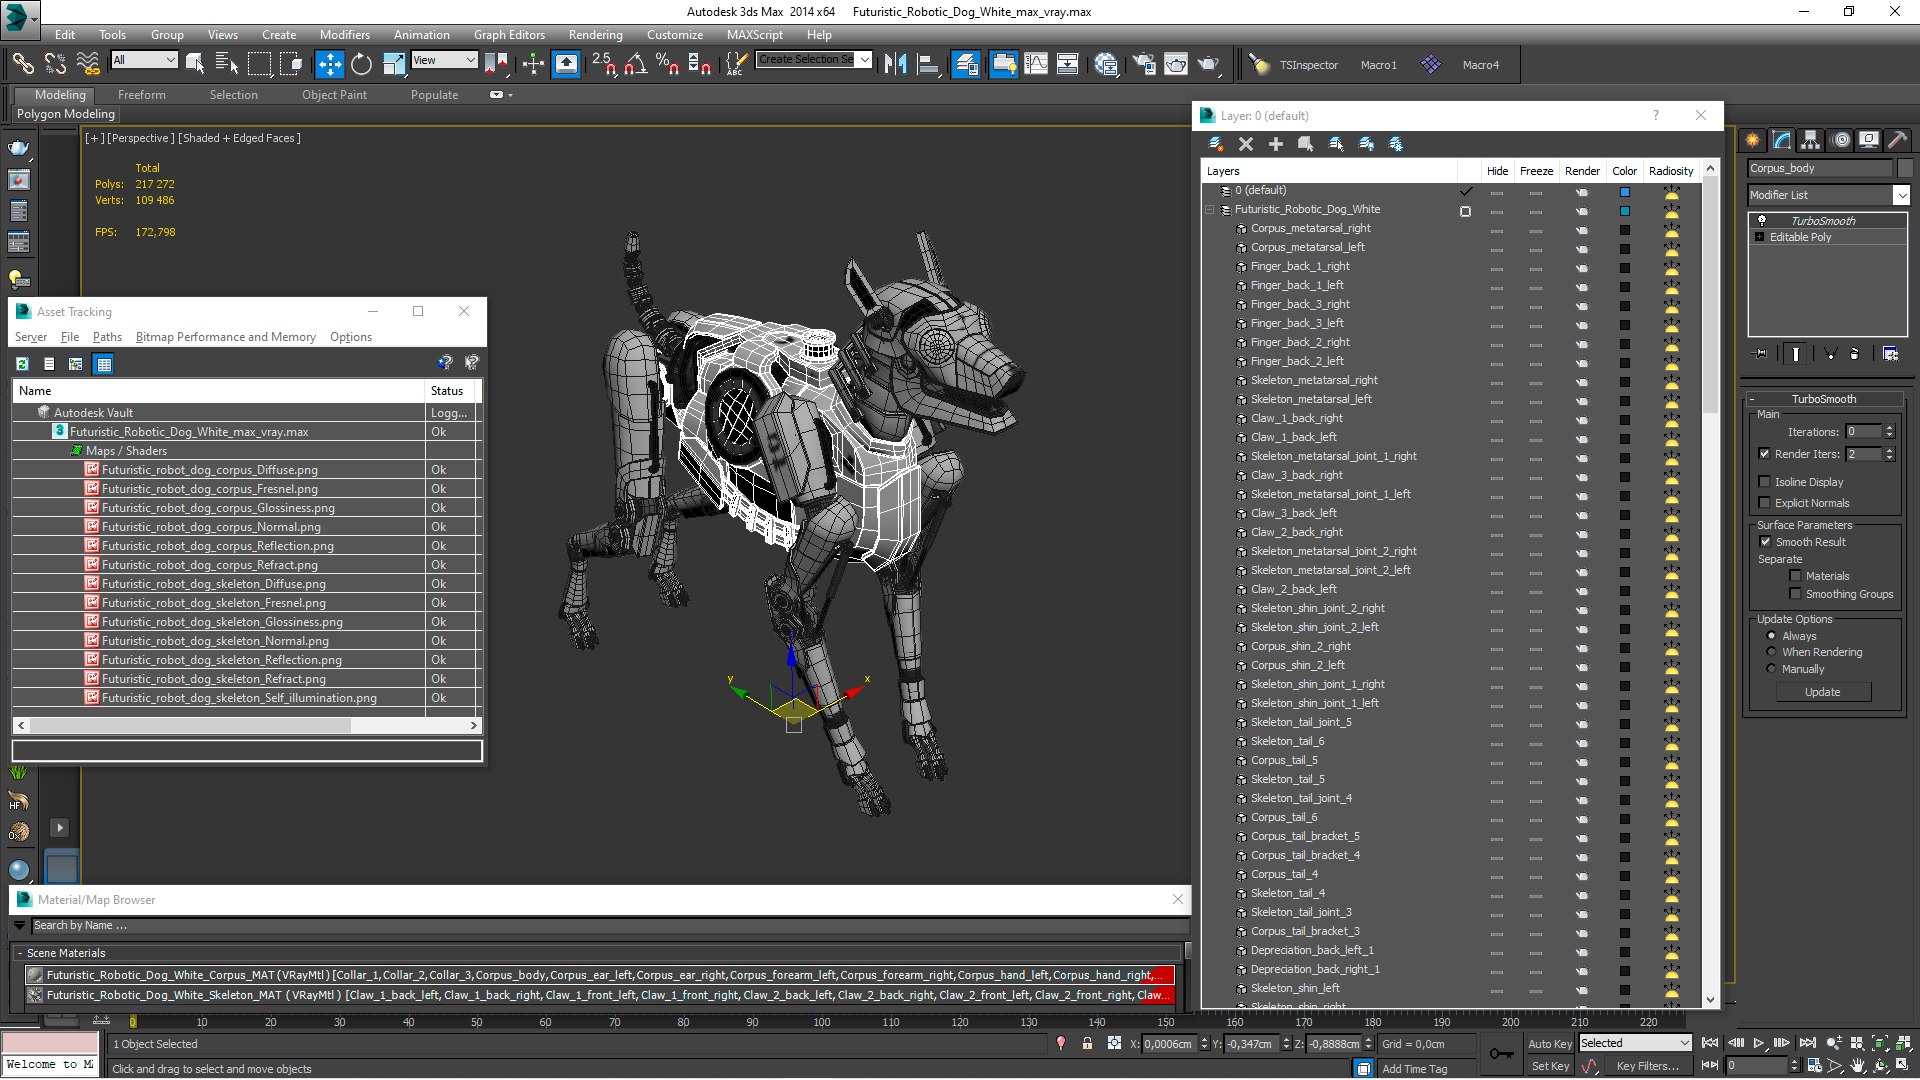Open the Render Setup icon
1920x1080 pixels.
(1144, 64)
